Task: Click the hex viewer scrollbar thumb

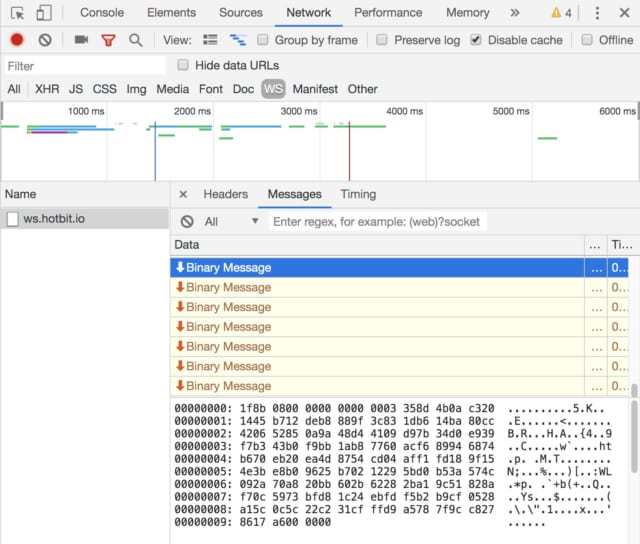Action: (634, 436)
